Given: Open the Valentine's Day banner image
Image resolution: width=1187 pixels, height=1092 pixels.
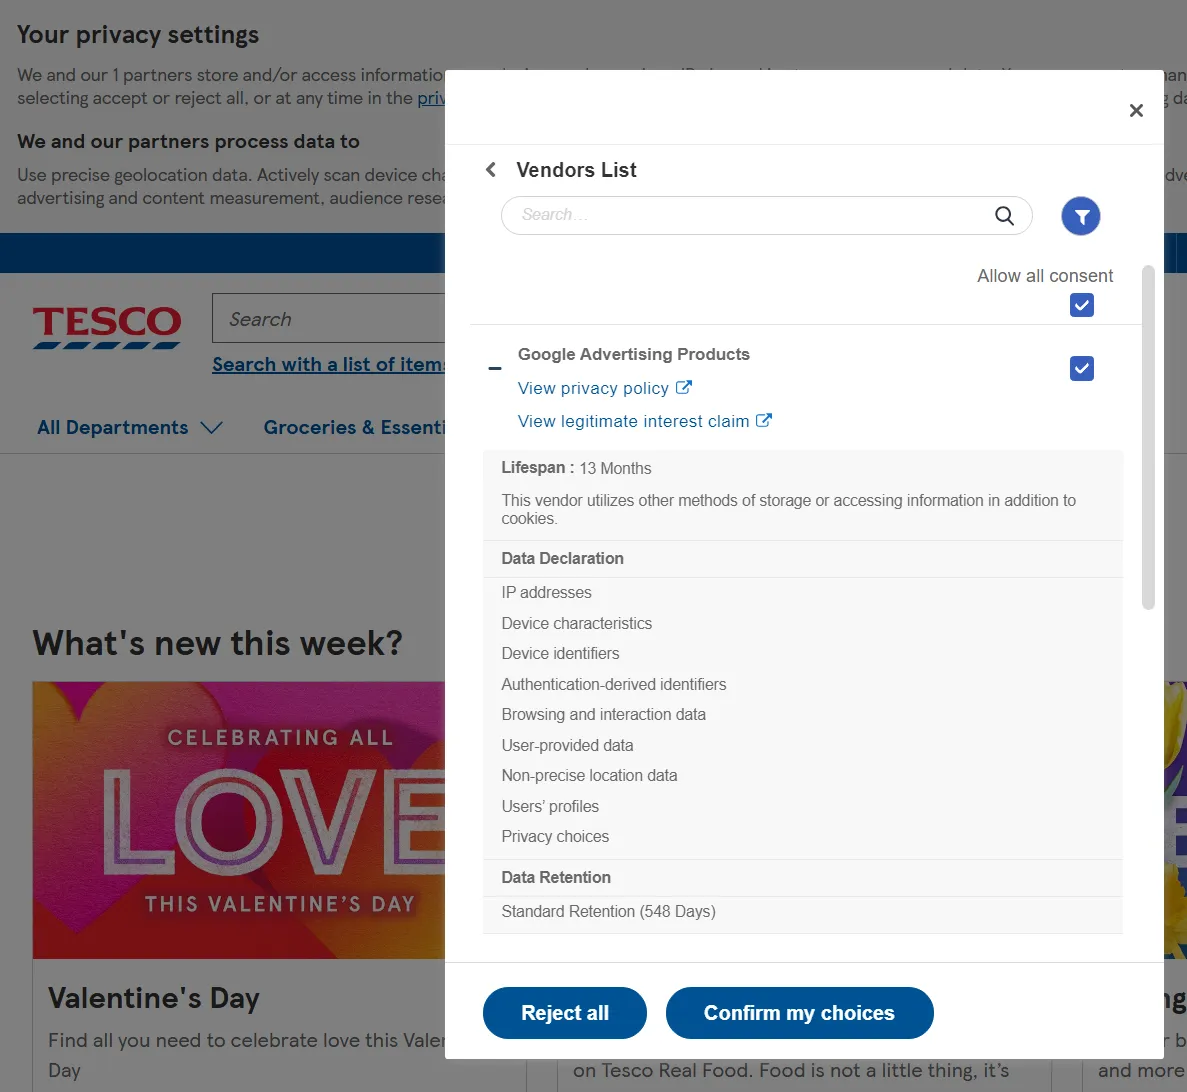Looking at the screenshot, I should pyautogui.click(x=240, y=820).
